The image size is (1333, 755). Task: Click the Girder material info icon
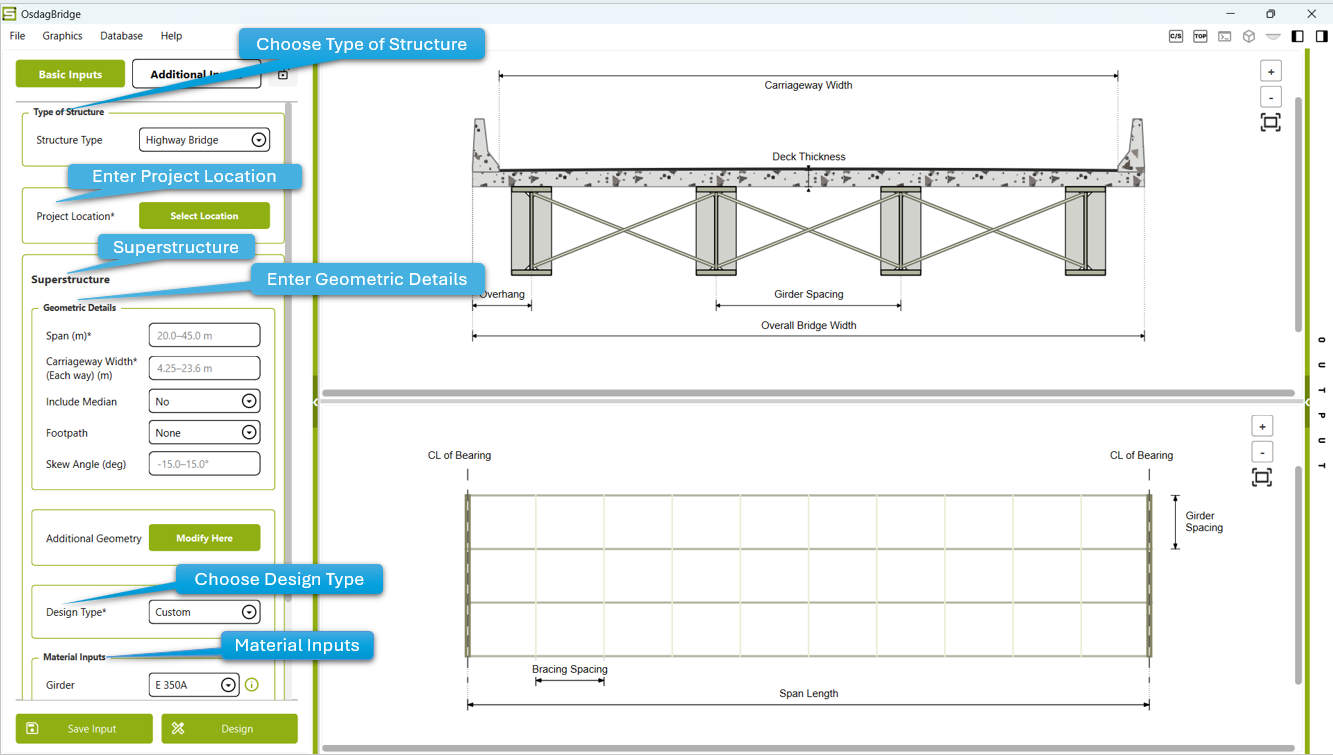[252, 685]
